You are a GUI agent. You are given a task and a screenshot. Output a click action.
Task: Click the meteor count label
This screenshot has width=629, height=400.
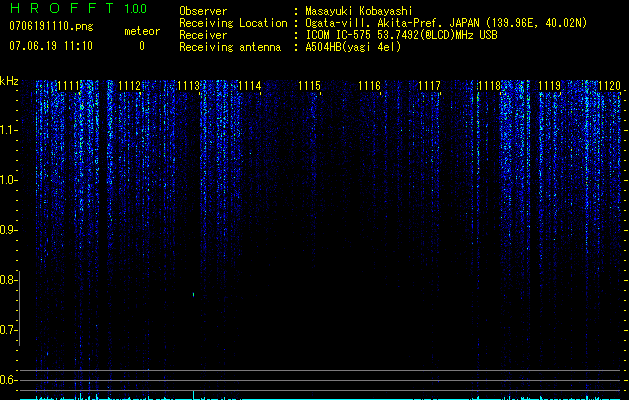click(x=142, y=31)
